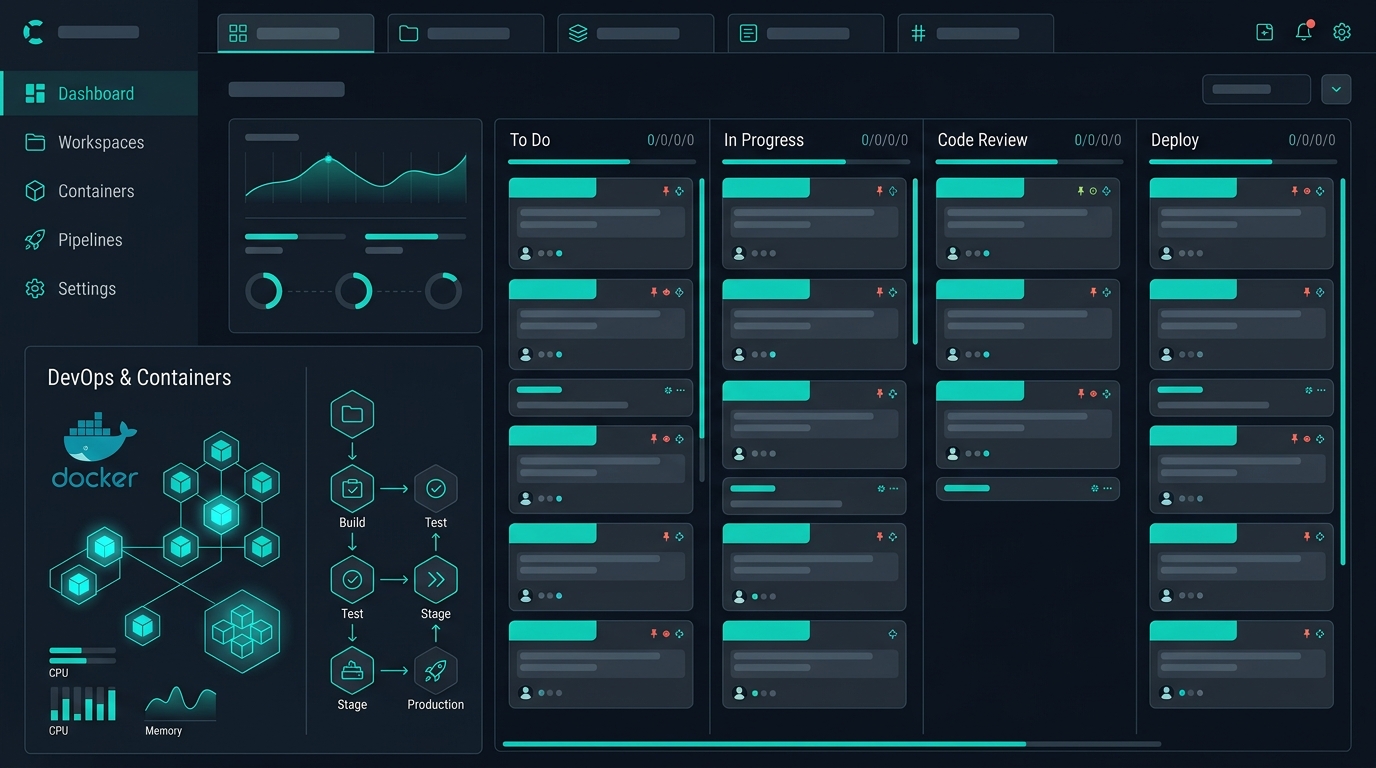Open the notification bell with red dot

tap(1304, 32)
